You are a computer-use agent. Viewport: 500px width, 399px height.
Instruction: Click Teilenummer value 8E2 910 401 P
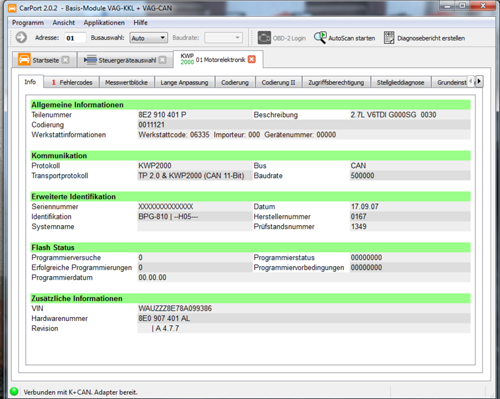162,115
